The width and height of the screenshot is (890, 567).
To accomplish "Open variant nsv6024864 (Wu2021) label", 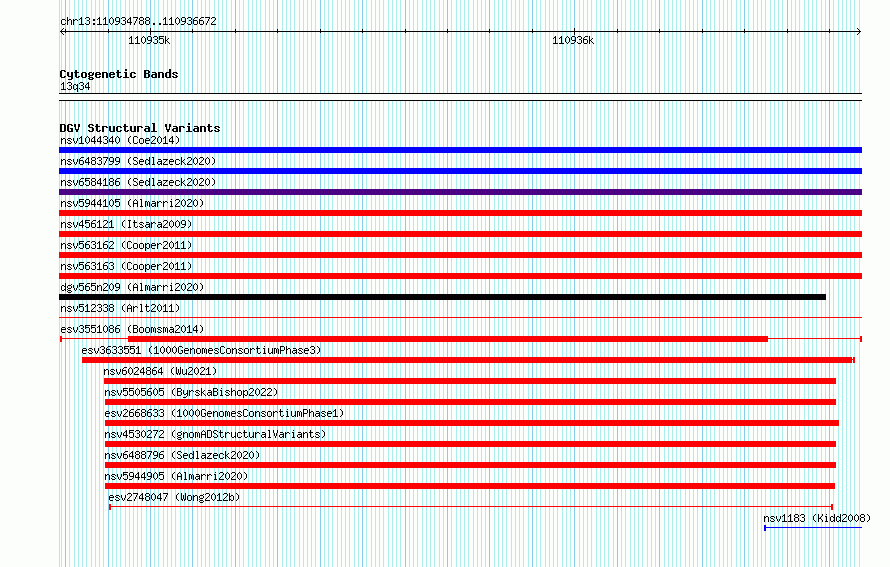I will tap(160, 371).
